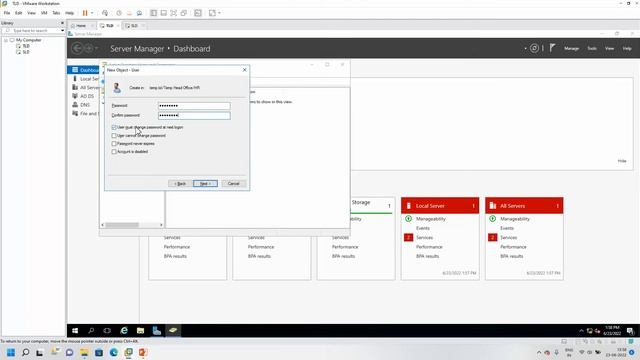Open the Library search dropdown arrow

[x=62, y=31]
